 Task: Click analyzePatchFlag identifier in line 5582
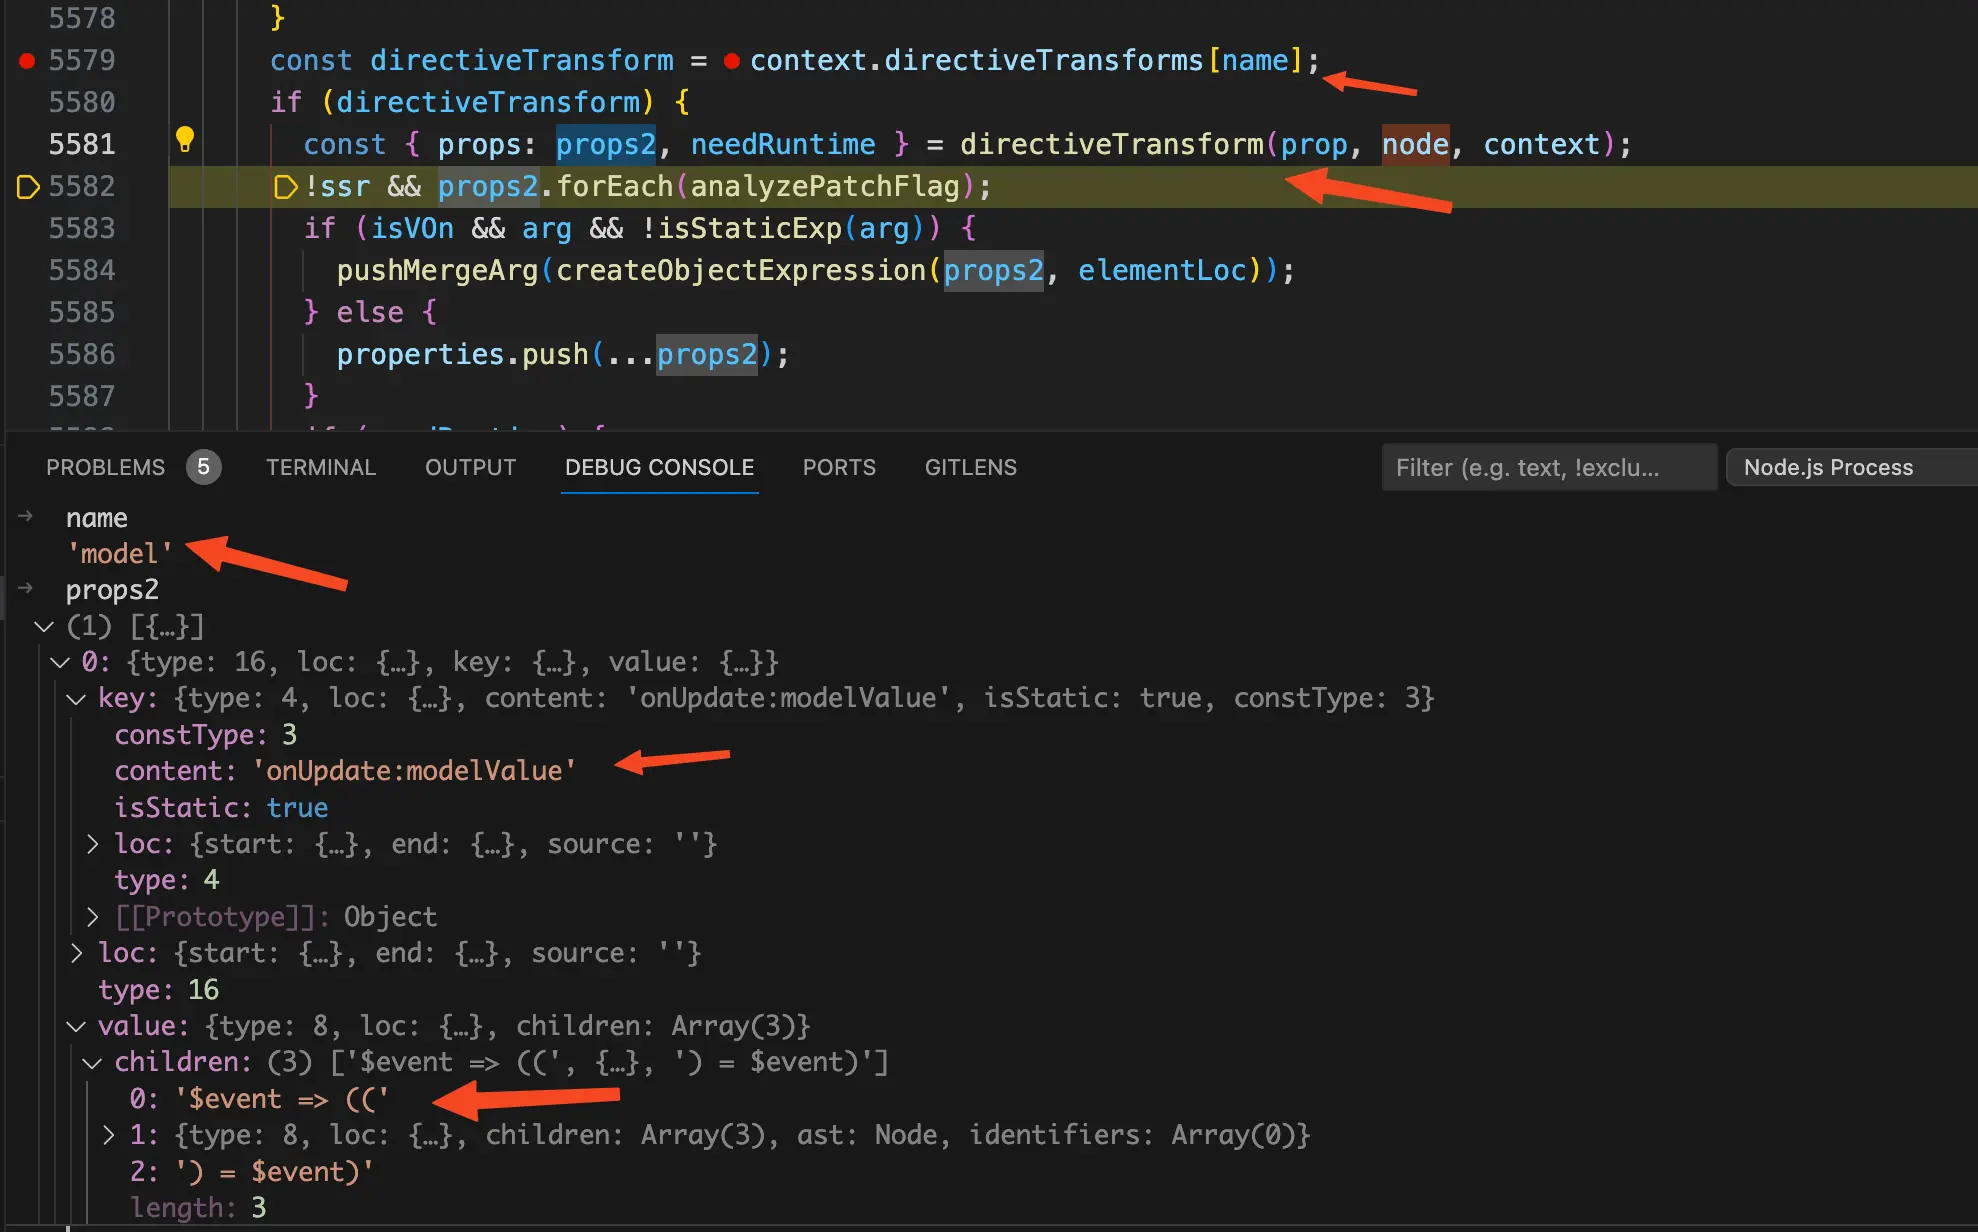coord(824,187)
